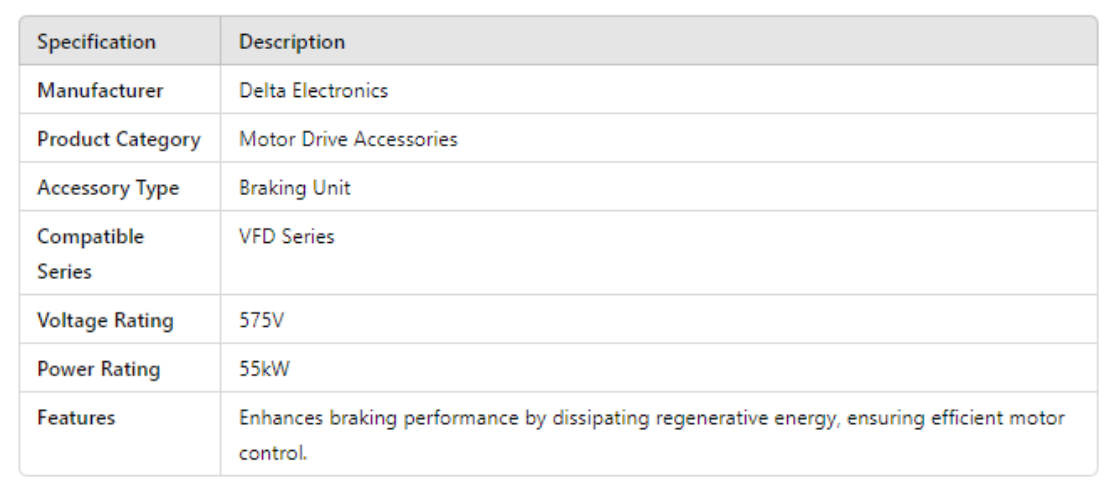Click Motor Drive Accessories text
This screenshot has height=500, width=1112.
[348, 139]
